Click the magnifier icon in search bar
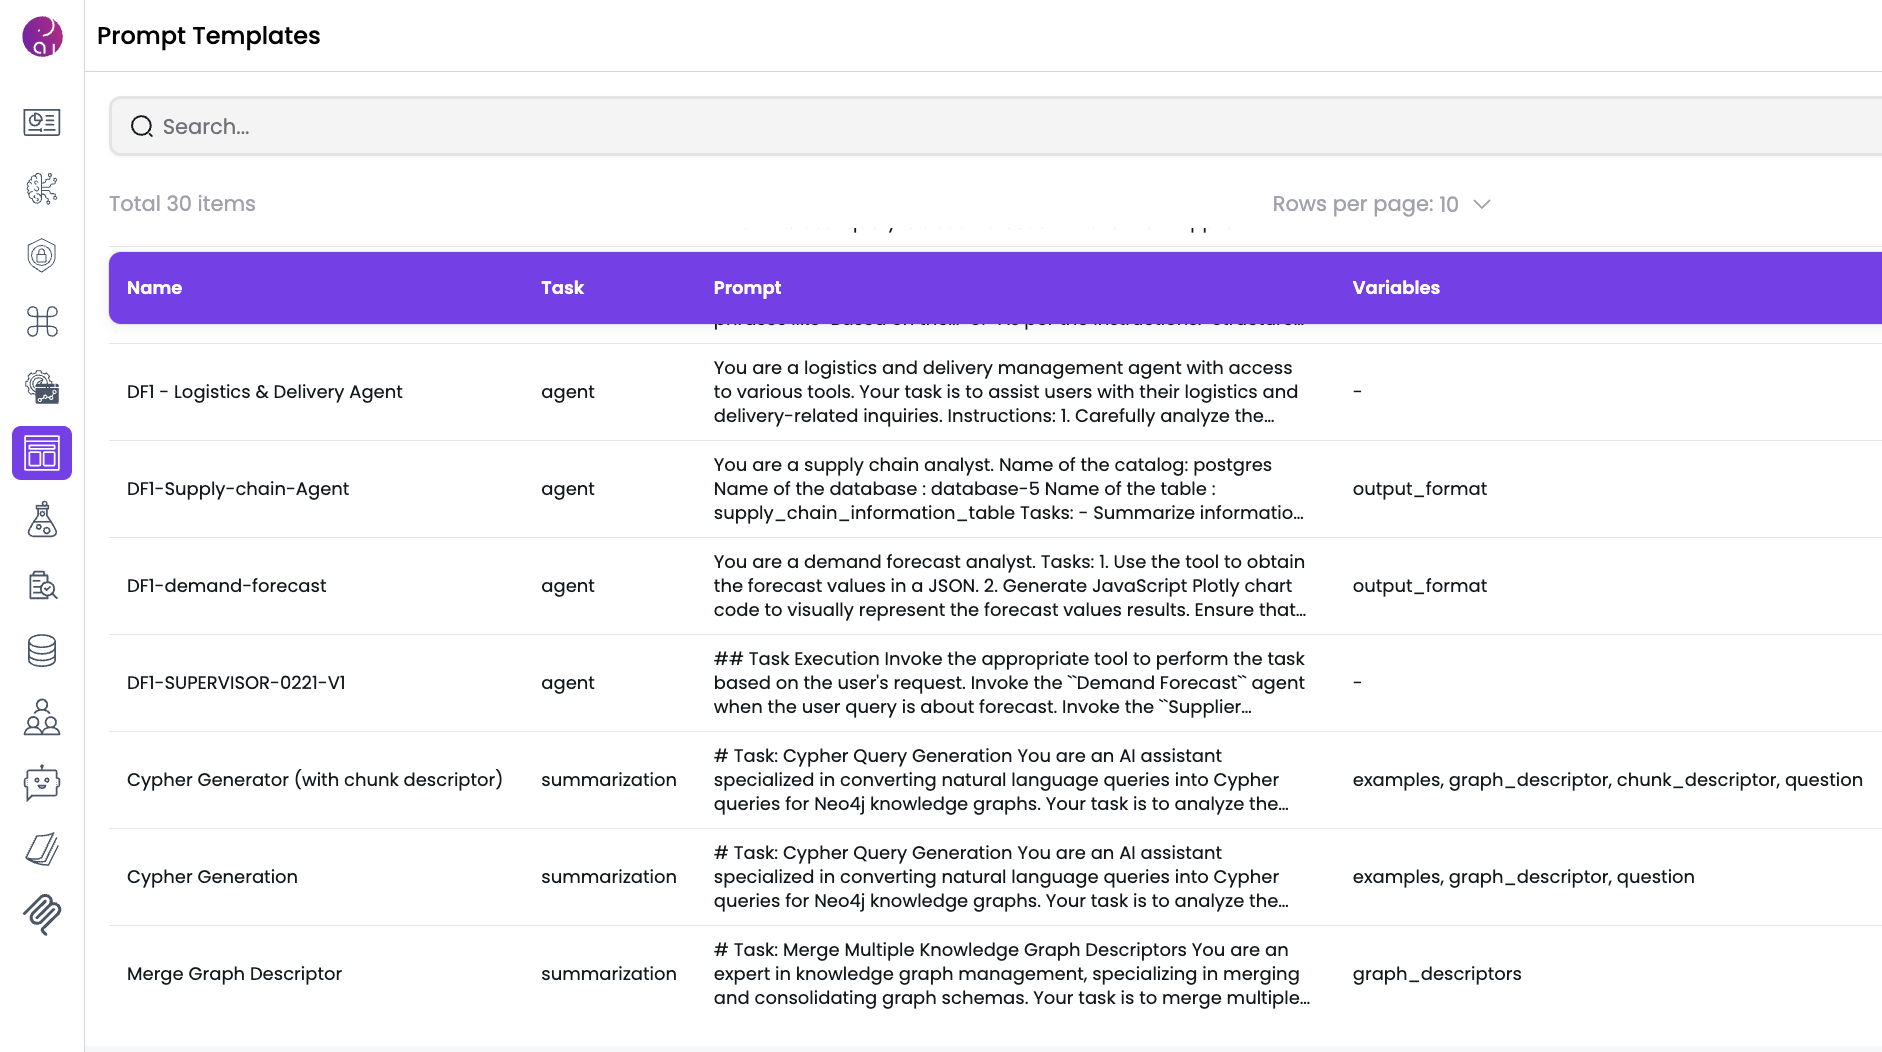 (x=142, y=126)
